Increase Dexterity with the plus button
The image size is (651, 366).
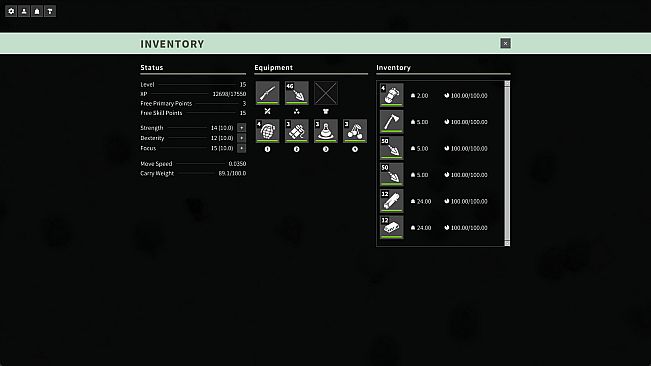pyautogui.click(x=242, y=138)
